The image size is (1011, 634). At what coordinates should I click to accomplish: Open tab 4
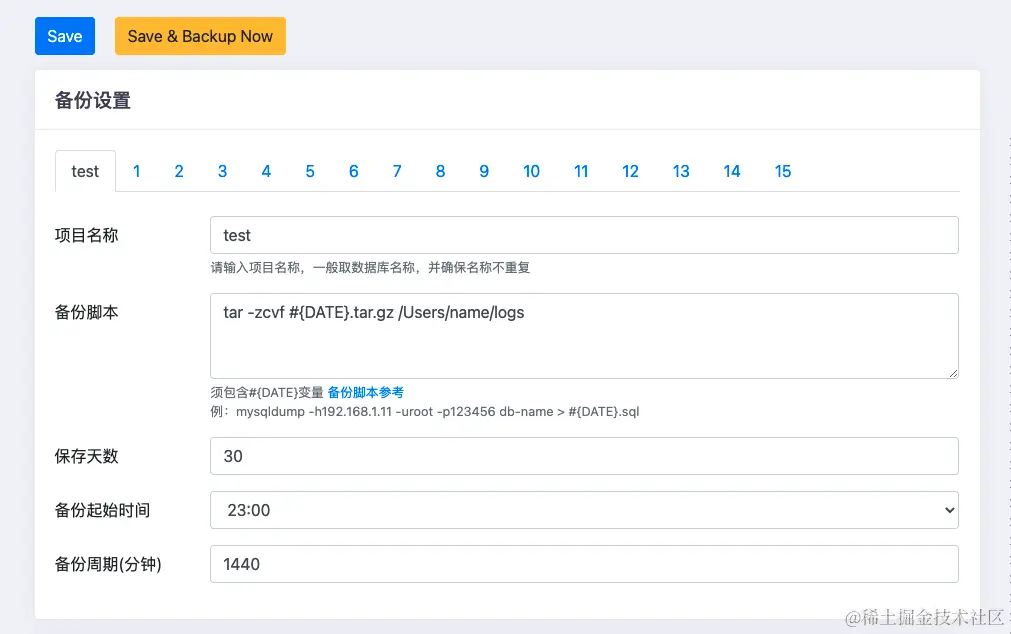pos(266,171)
